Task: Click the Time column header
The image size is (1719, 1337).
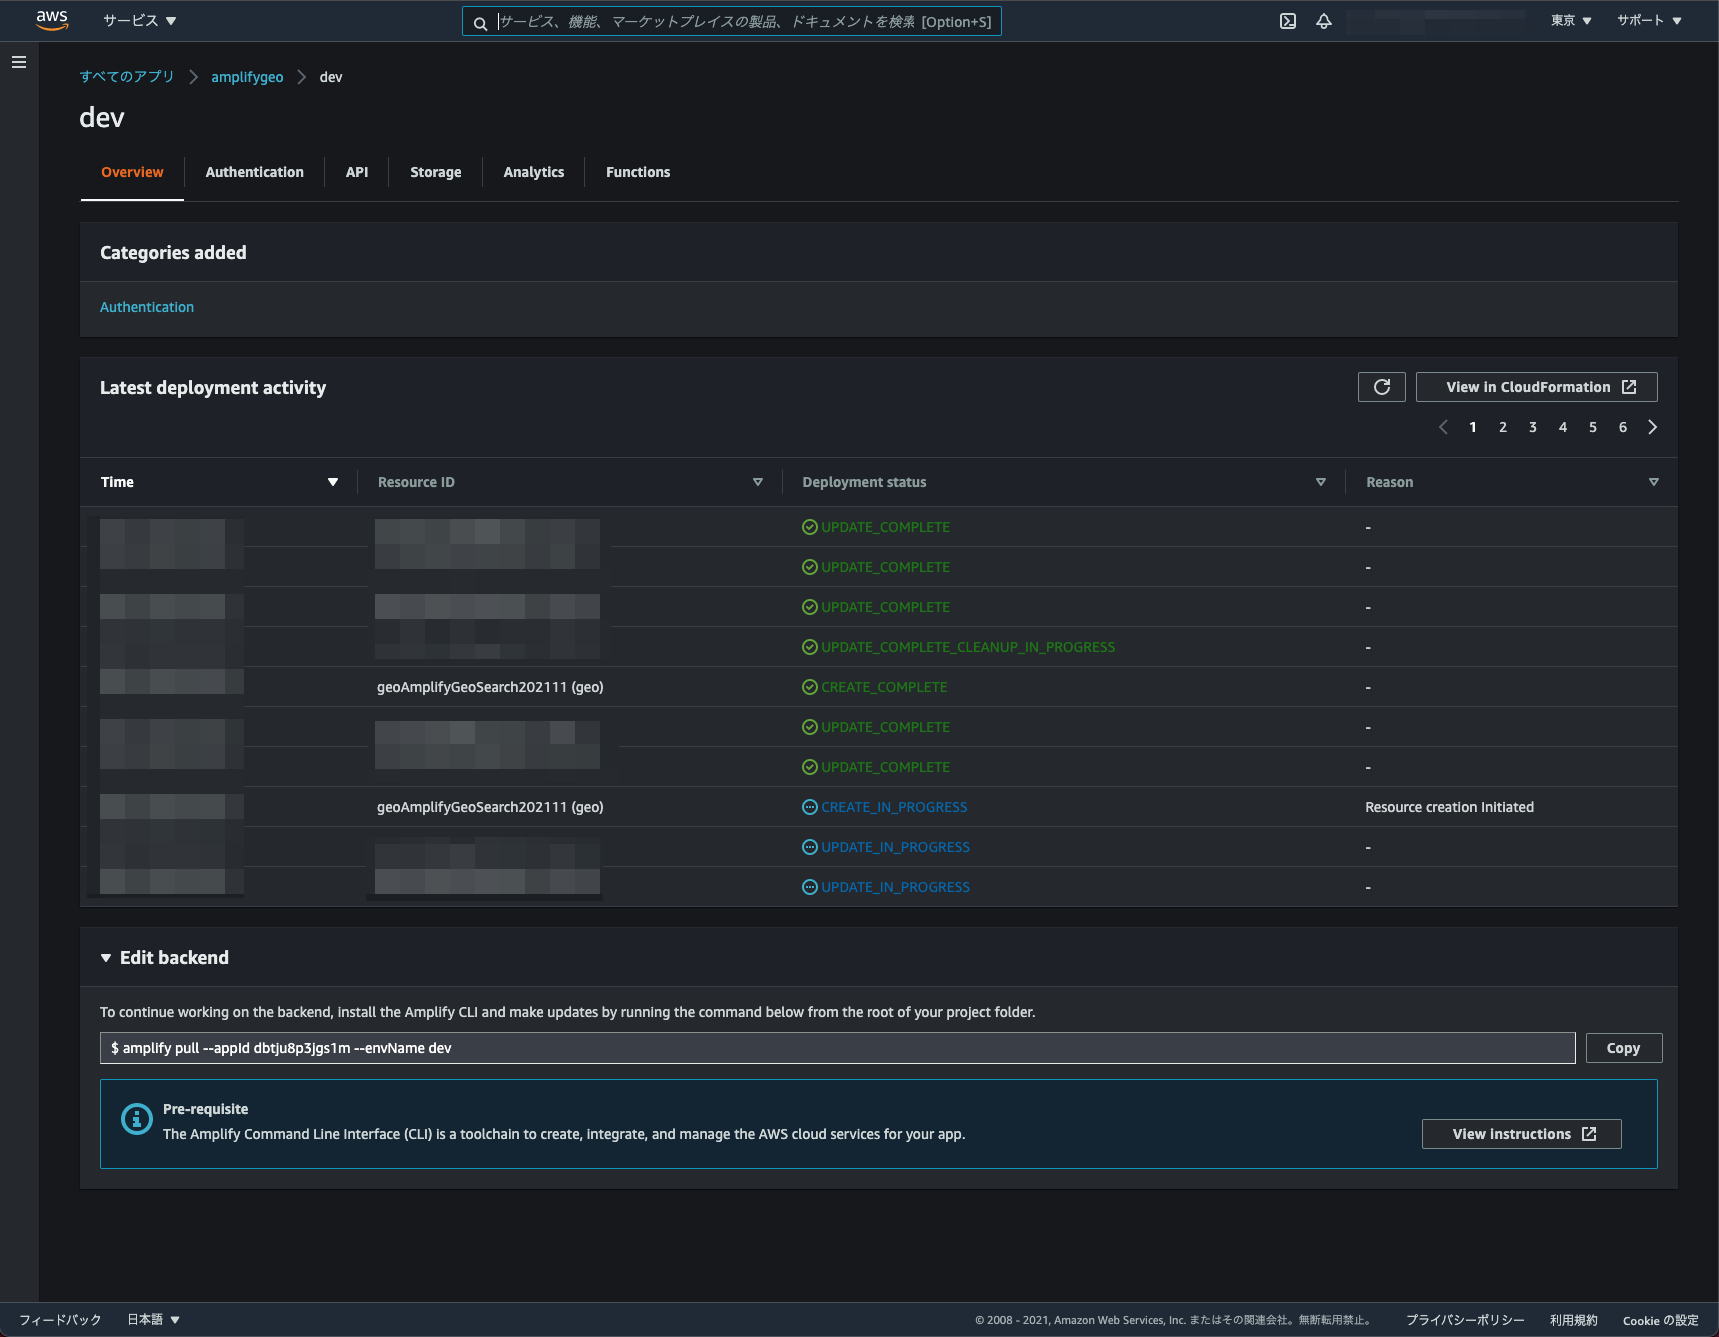Action: point(117,482)
